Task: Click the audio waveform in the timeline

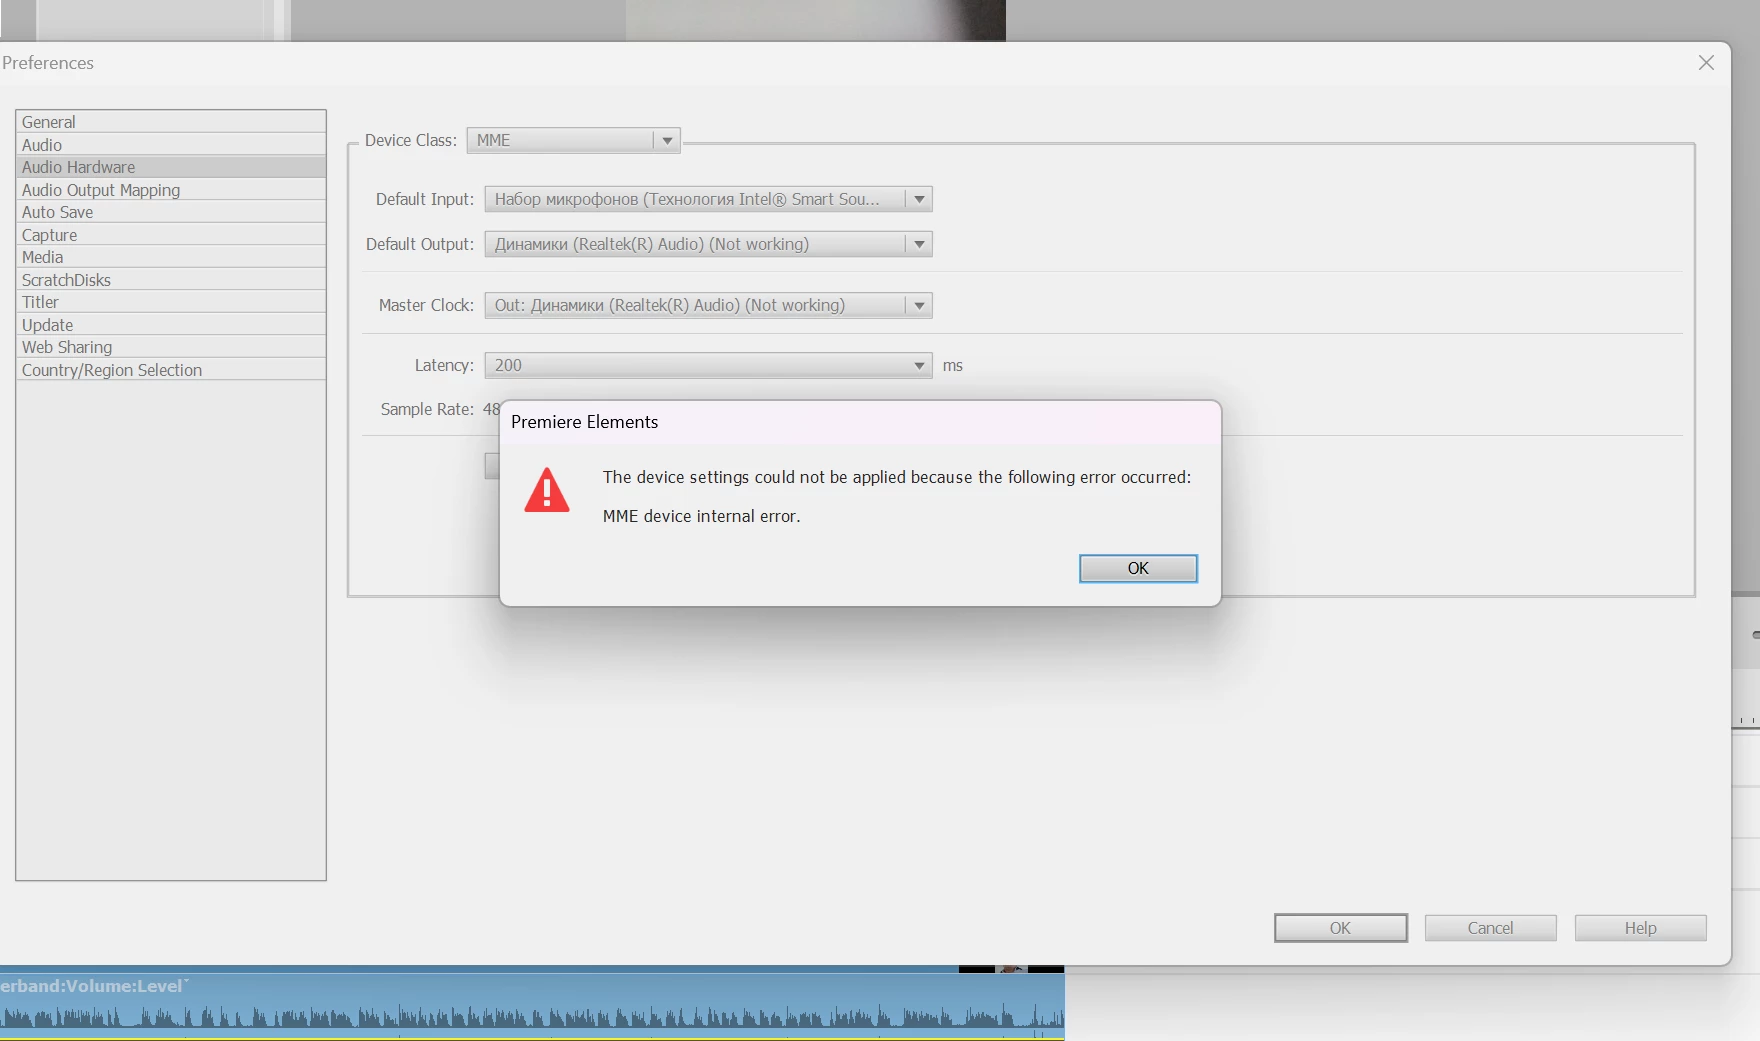Action: pyautogui.click(x=532, y=1016)
